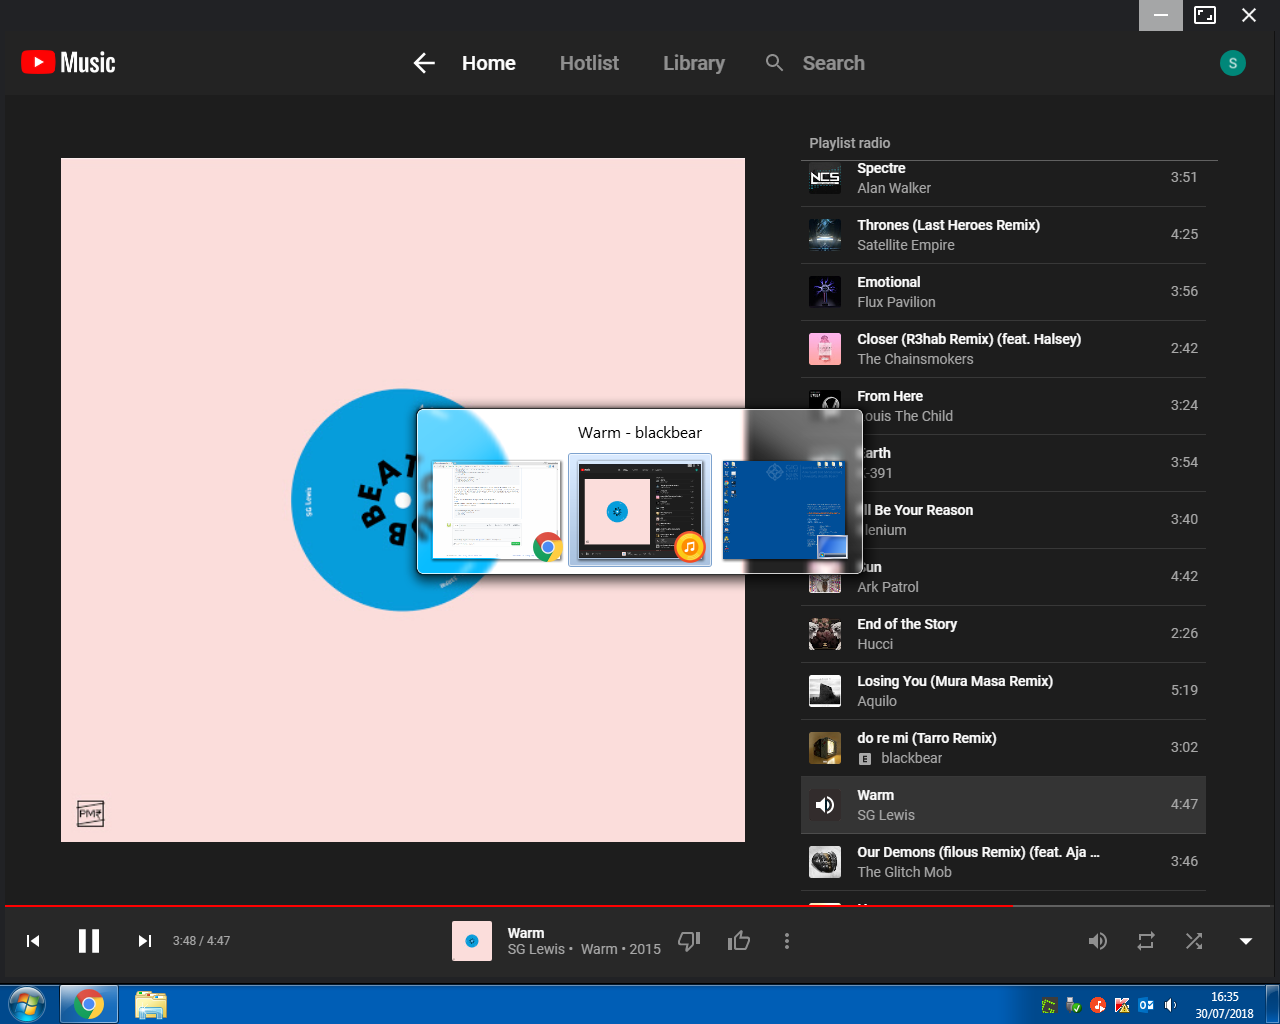Open artist The Glitch Mob

[x=904, y=872]
